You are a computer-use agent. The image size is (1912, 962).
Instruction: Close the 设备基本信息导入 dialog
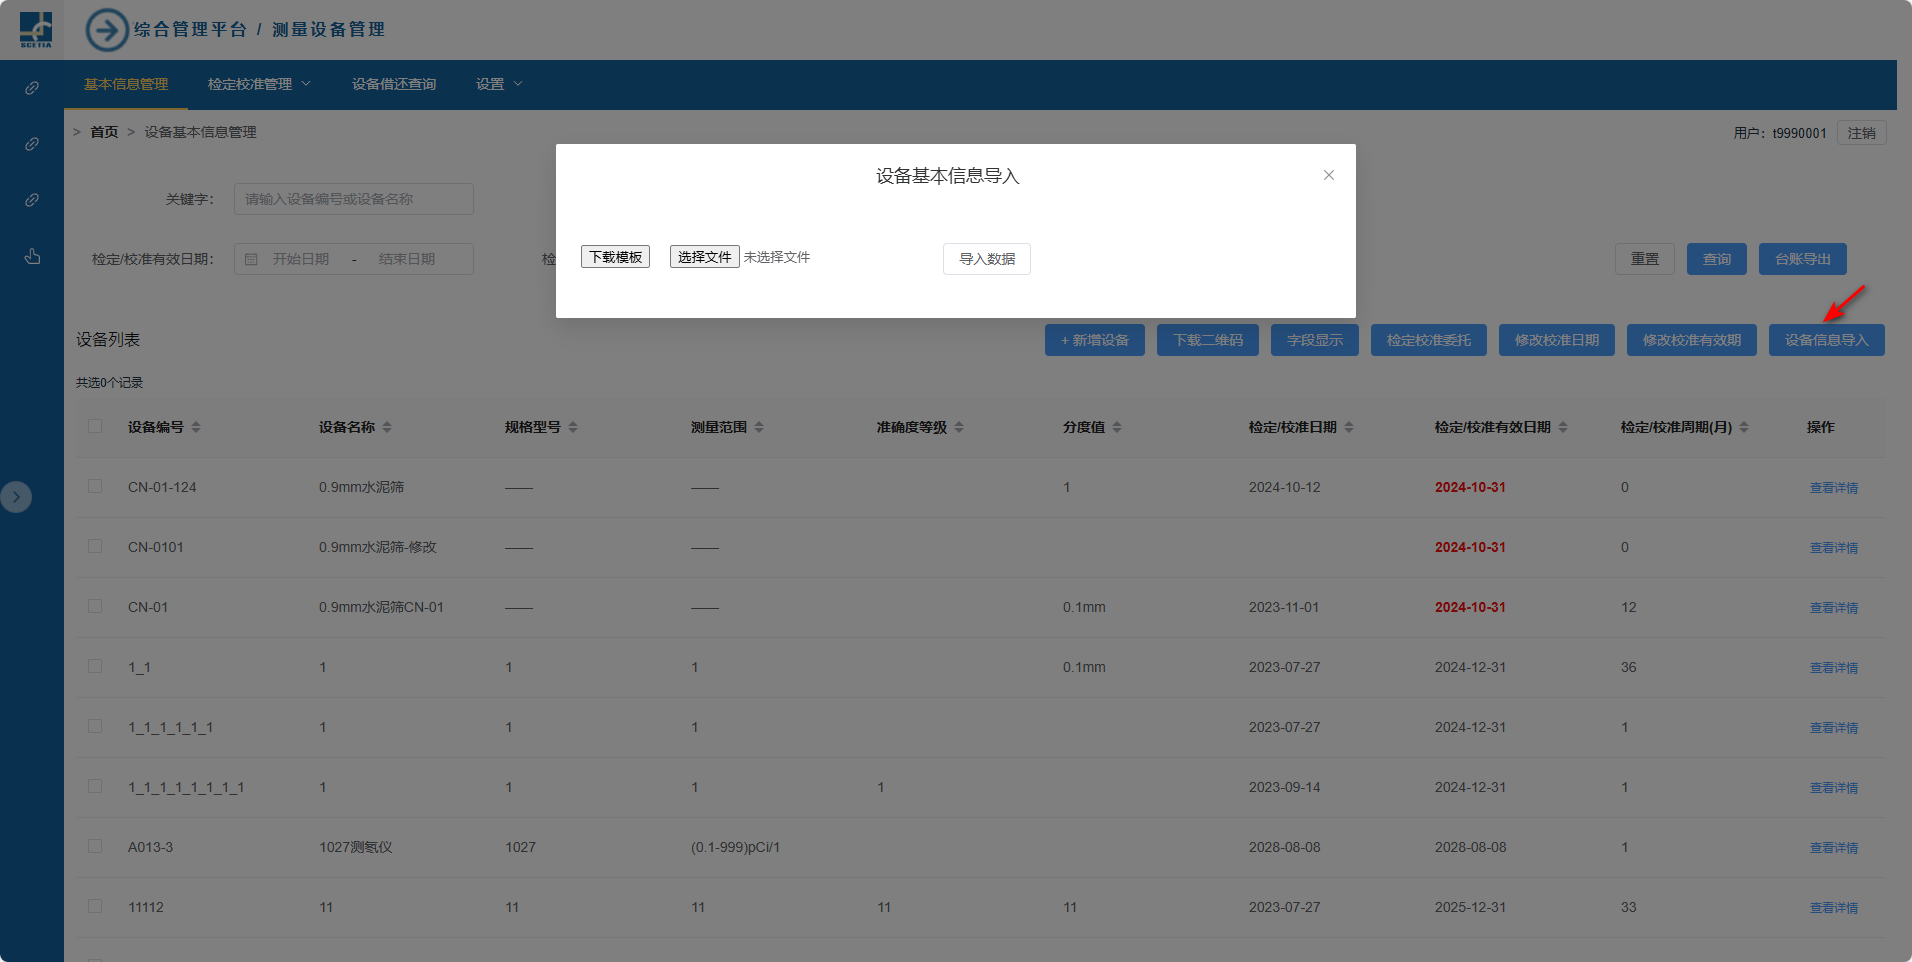(x=1328, y=175)
